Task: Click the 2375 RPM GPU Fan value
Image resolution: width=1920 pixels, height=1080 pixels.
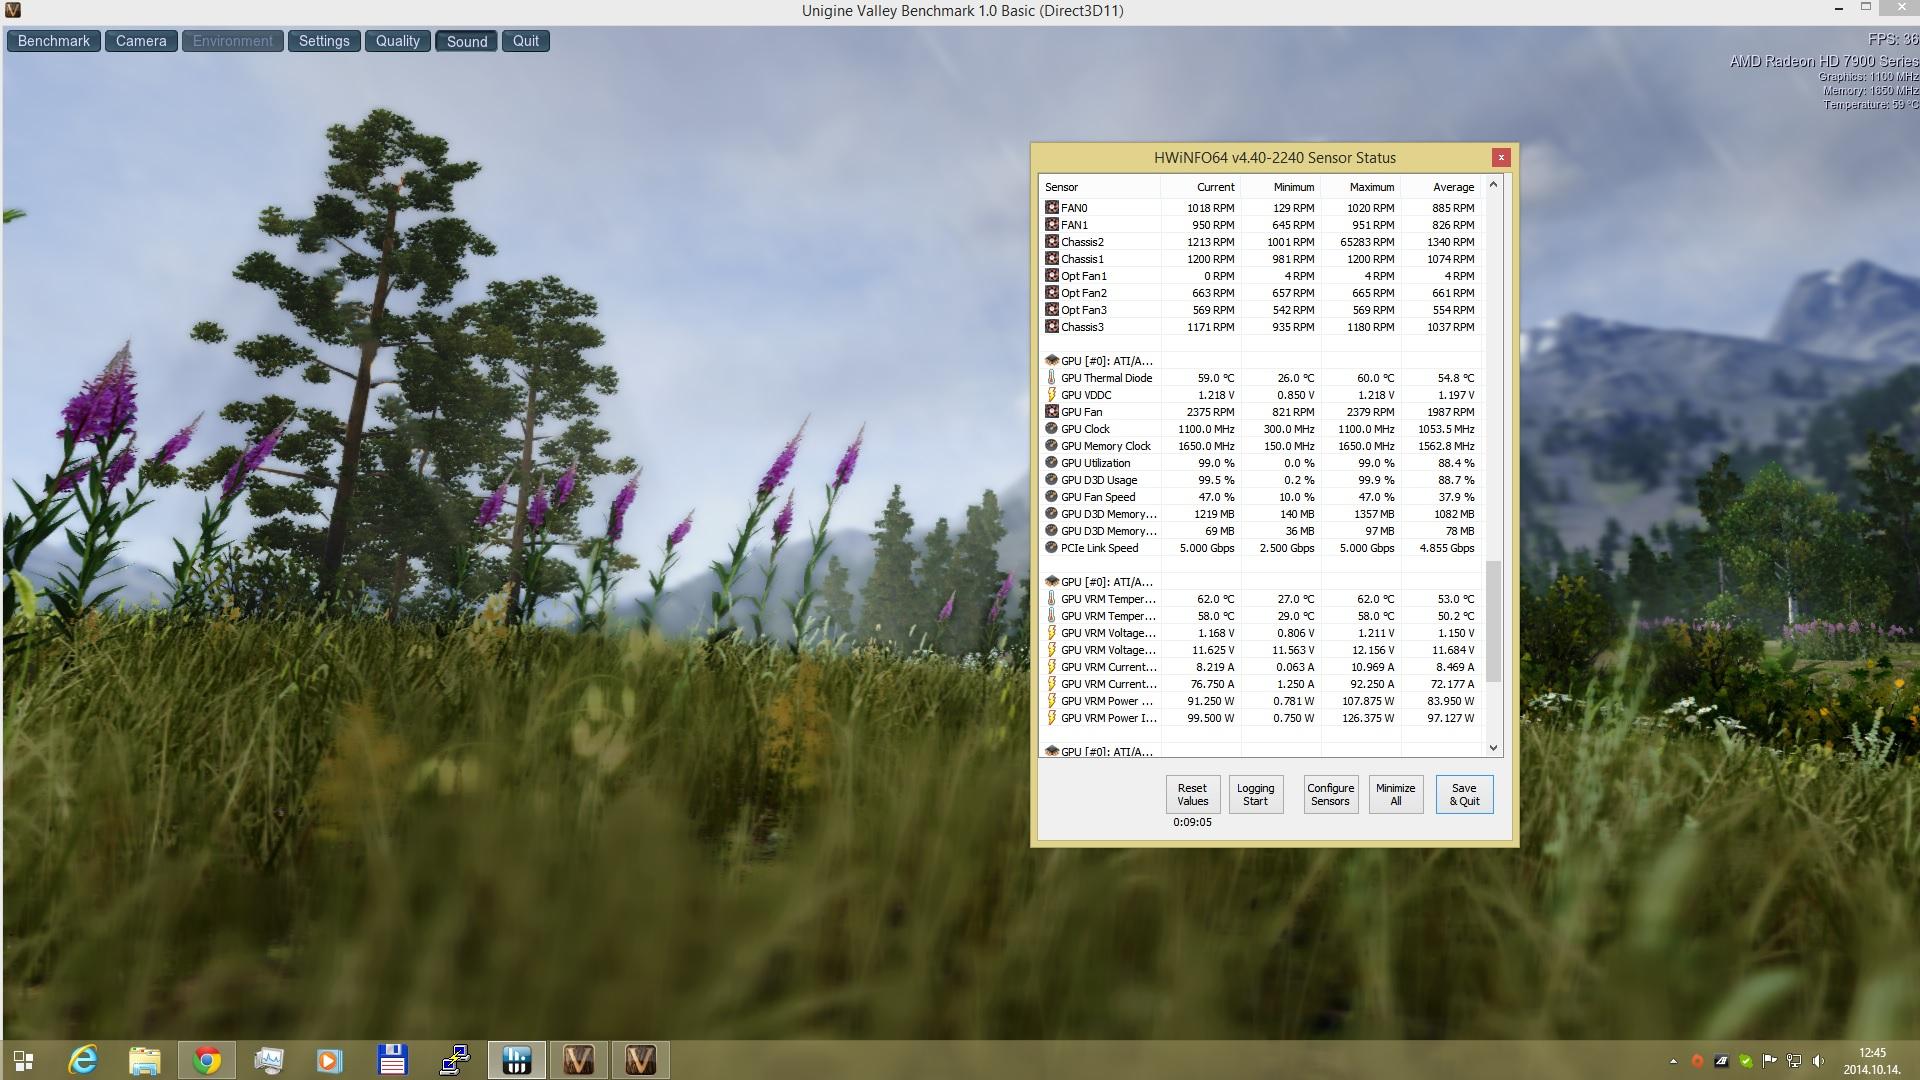Action: [1210, 412]
